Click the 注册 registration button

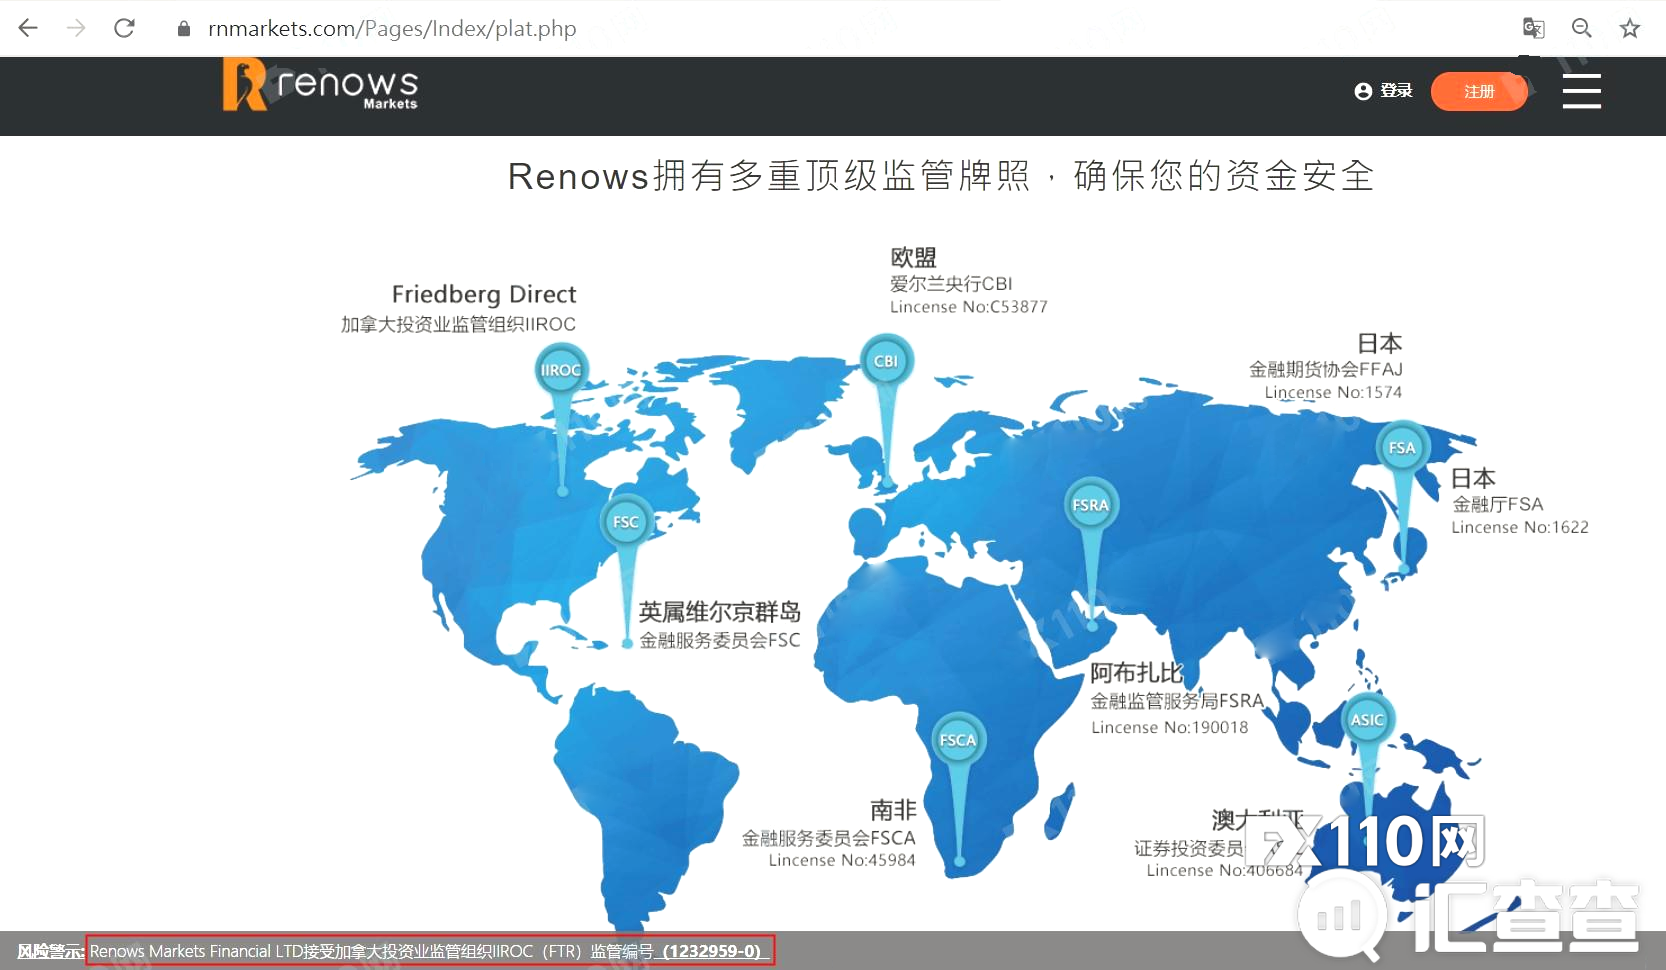coord(1480,91)
